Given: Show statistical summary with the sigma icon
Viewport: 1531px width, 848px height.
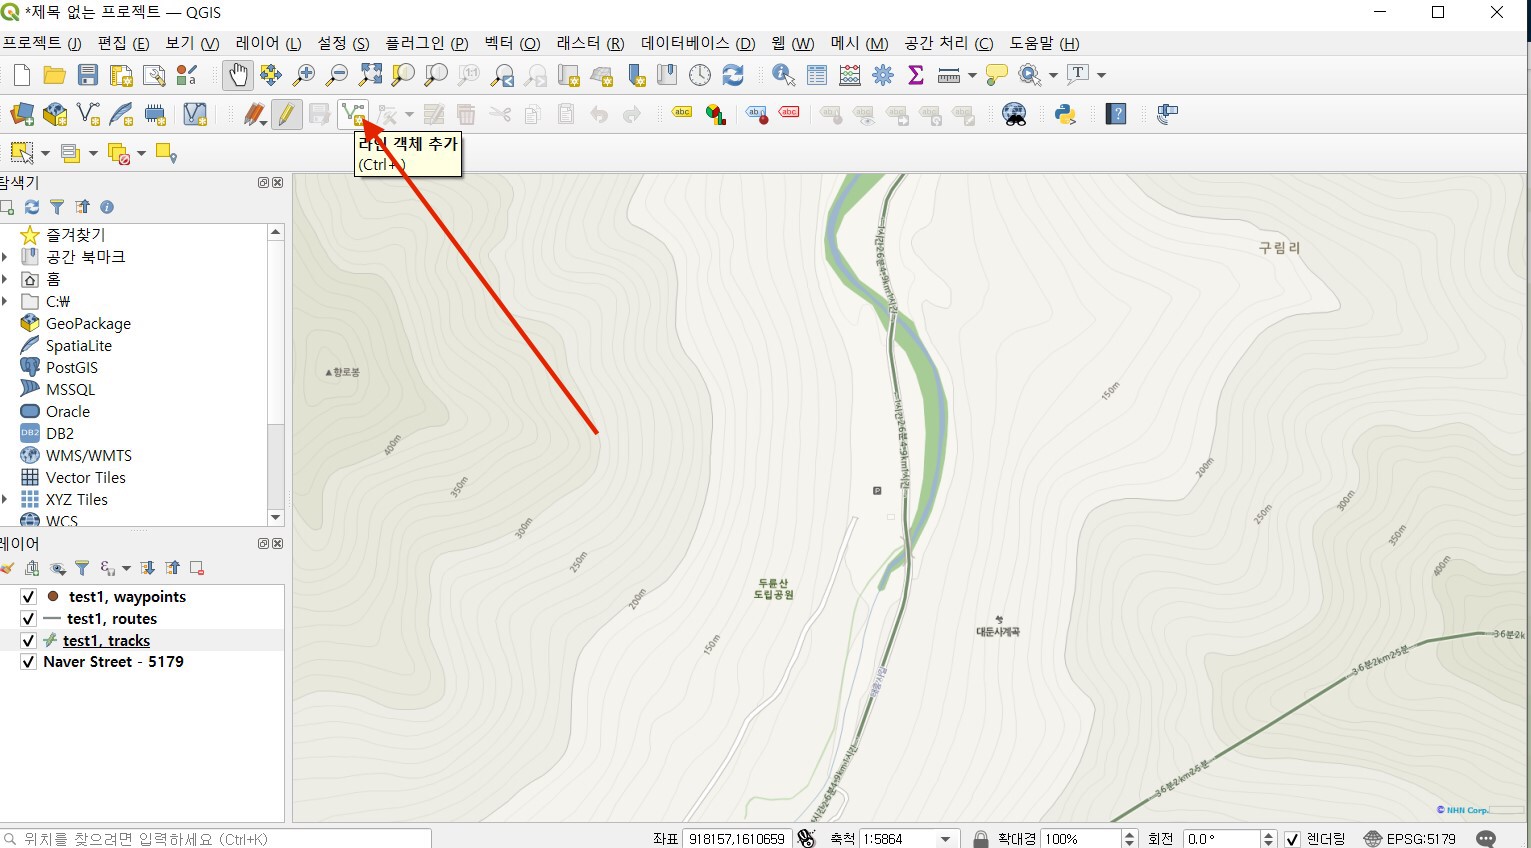Looking at the screenshot, I should pyautogui.click(x=915, y=75).
